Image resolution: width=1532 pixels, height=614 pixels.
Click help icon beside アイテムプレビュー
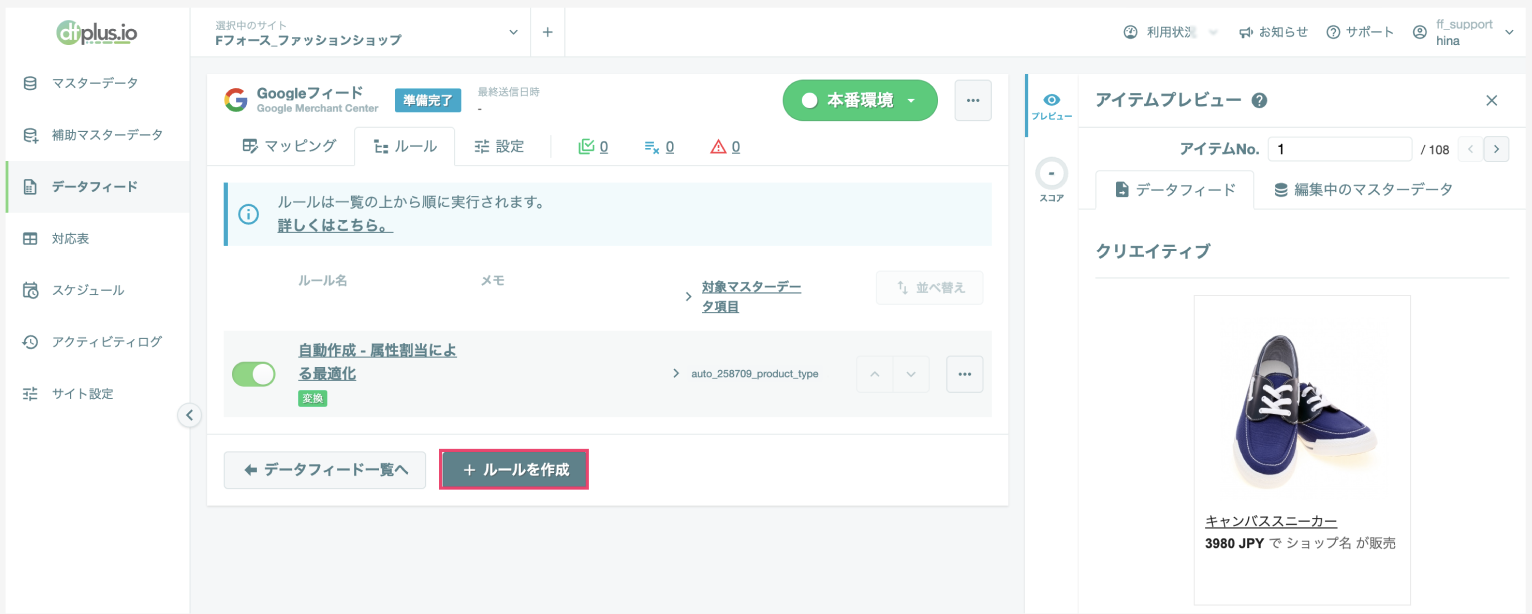(1259, 100)
